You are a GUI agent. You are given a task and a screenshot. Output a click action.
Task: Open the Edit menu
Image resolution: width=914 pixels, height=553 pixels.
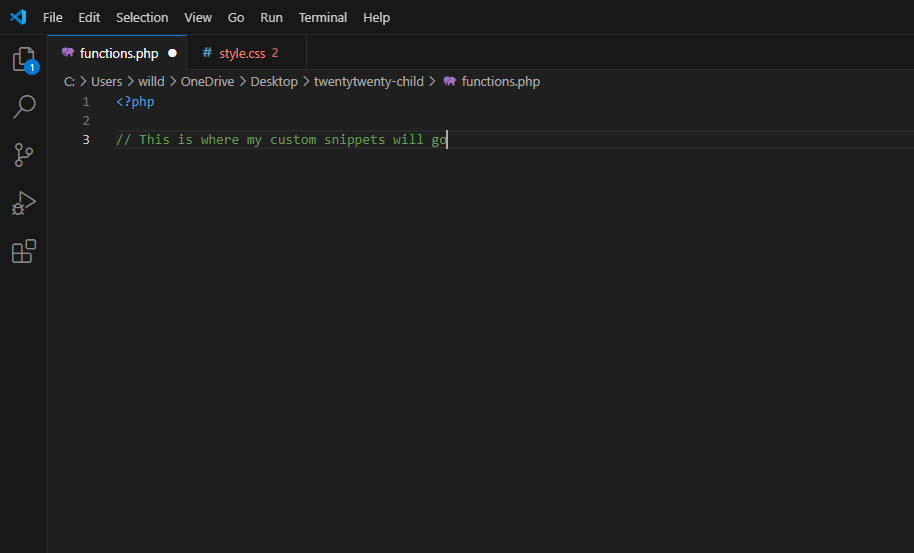pyautogui.click(x=89, y=17)
